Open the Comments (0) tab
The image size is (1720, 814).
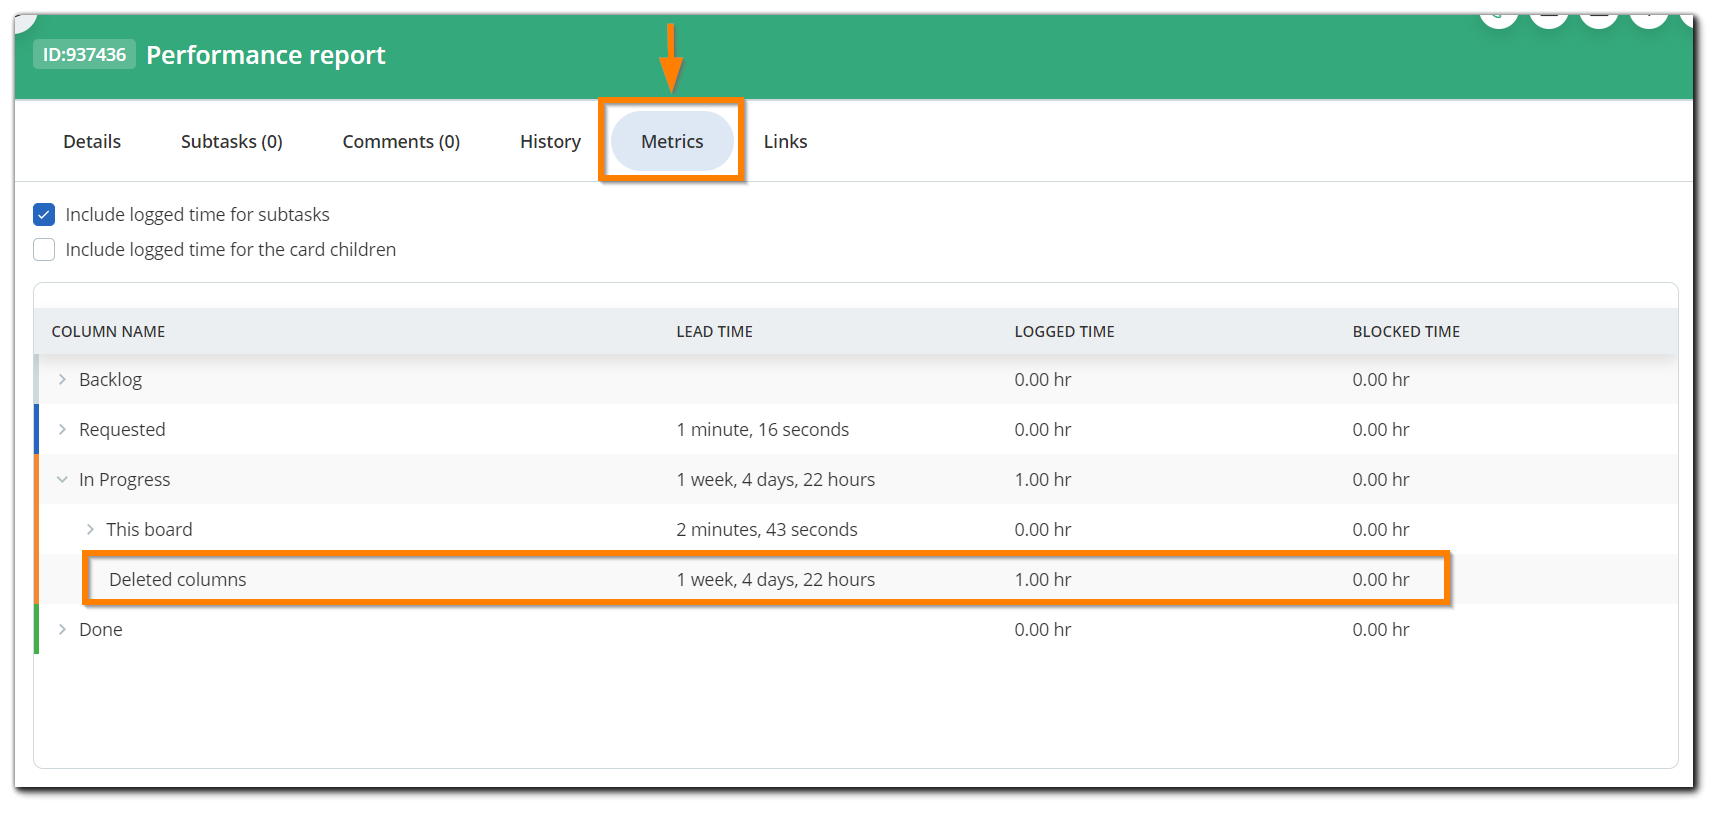click(x=401, y=142)
